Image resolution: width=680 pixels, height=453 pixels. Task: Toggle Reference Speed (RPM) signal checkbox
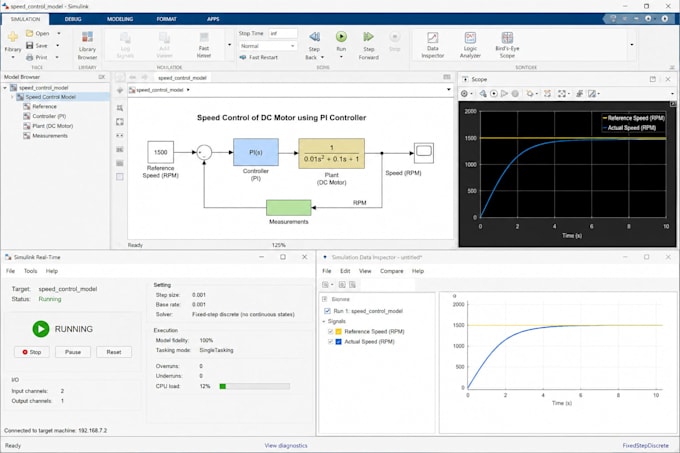pos(330,332)
